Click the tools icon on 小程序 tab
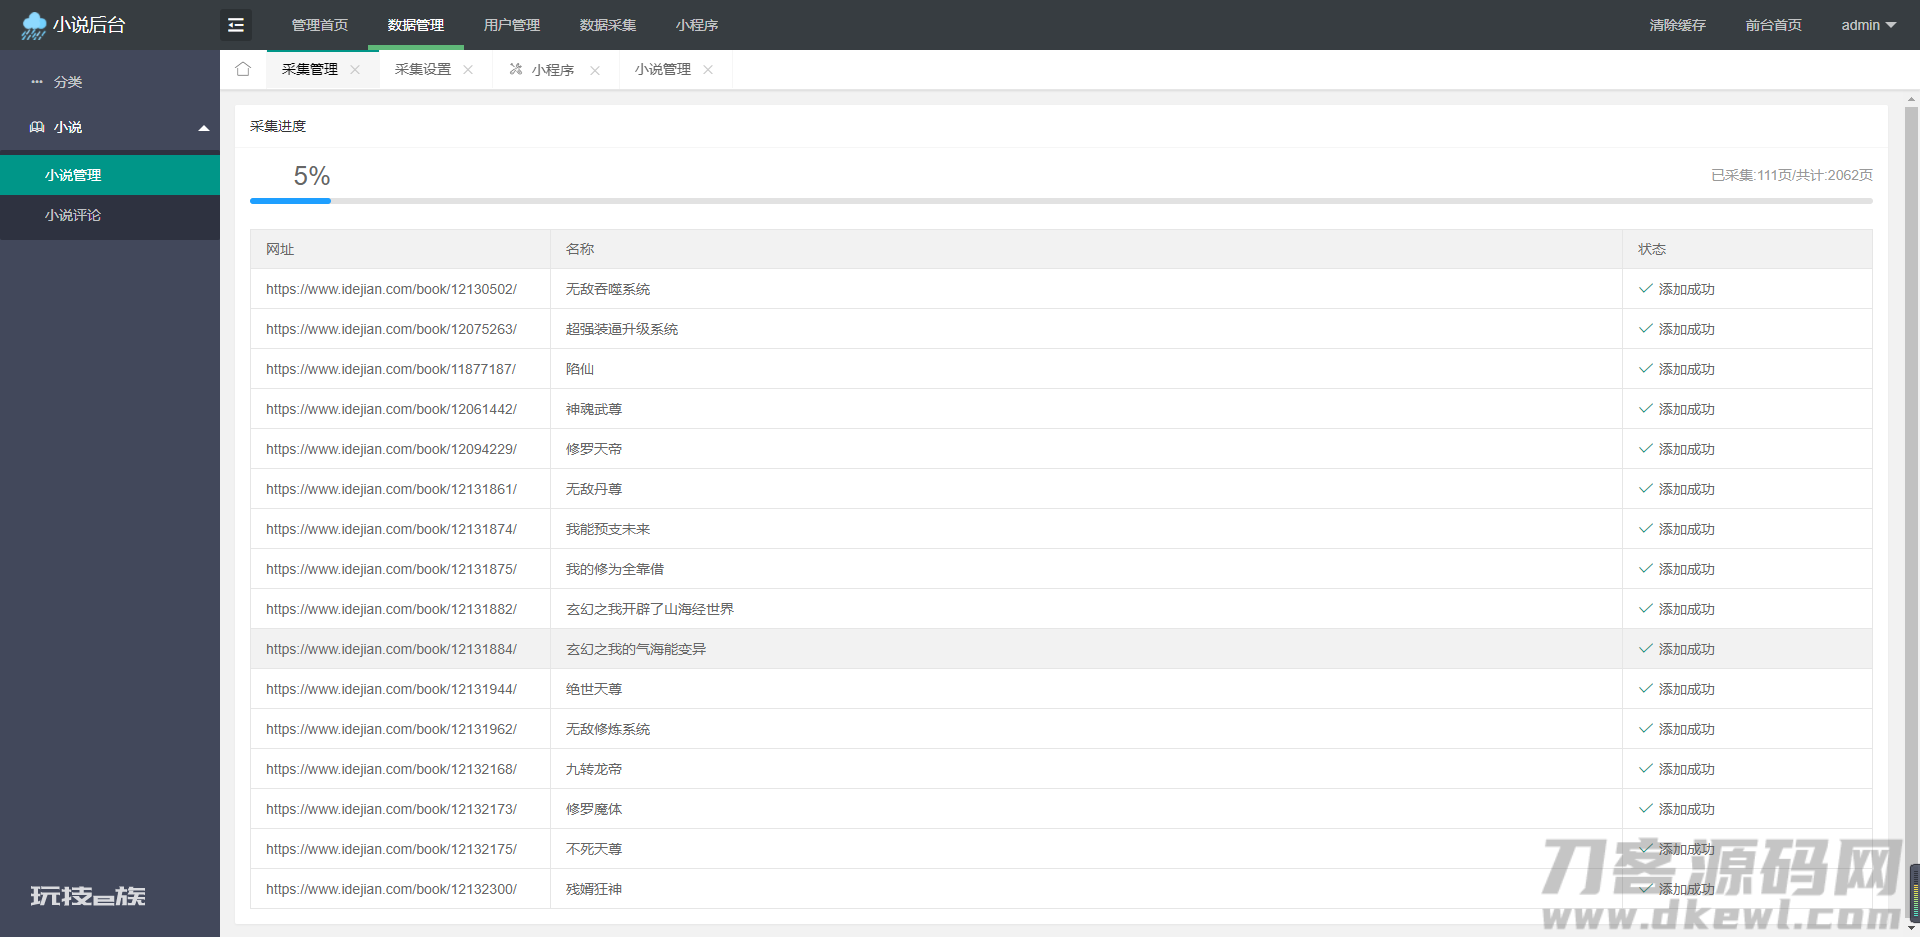This screenshot has width=1920, height=937. pos(516,69)
